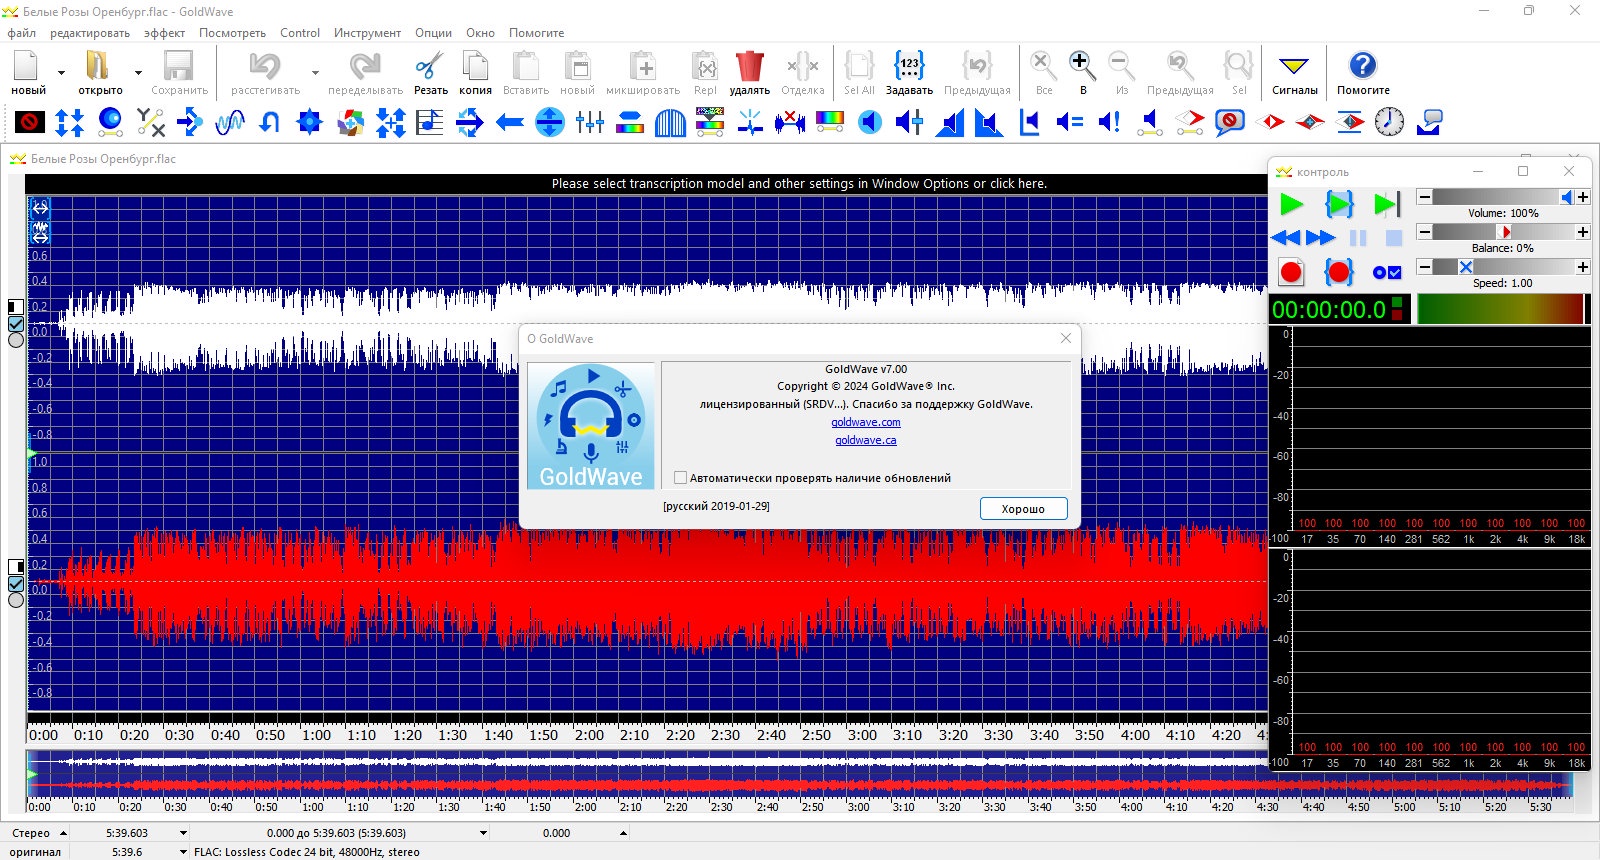Uncheck the white left channel checkbox
Image resolution: width=1600 pixels, height=860 pixels.
point(16,324)
